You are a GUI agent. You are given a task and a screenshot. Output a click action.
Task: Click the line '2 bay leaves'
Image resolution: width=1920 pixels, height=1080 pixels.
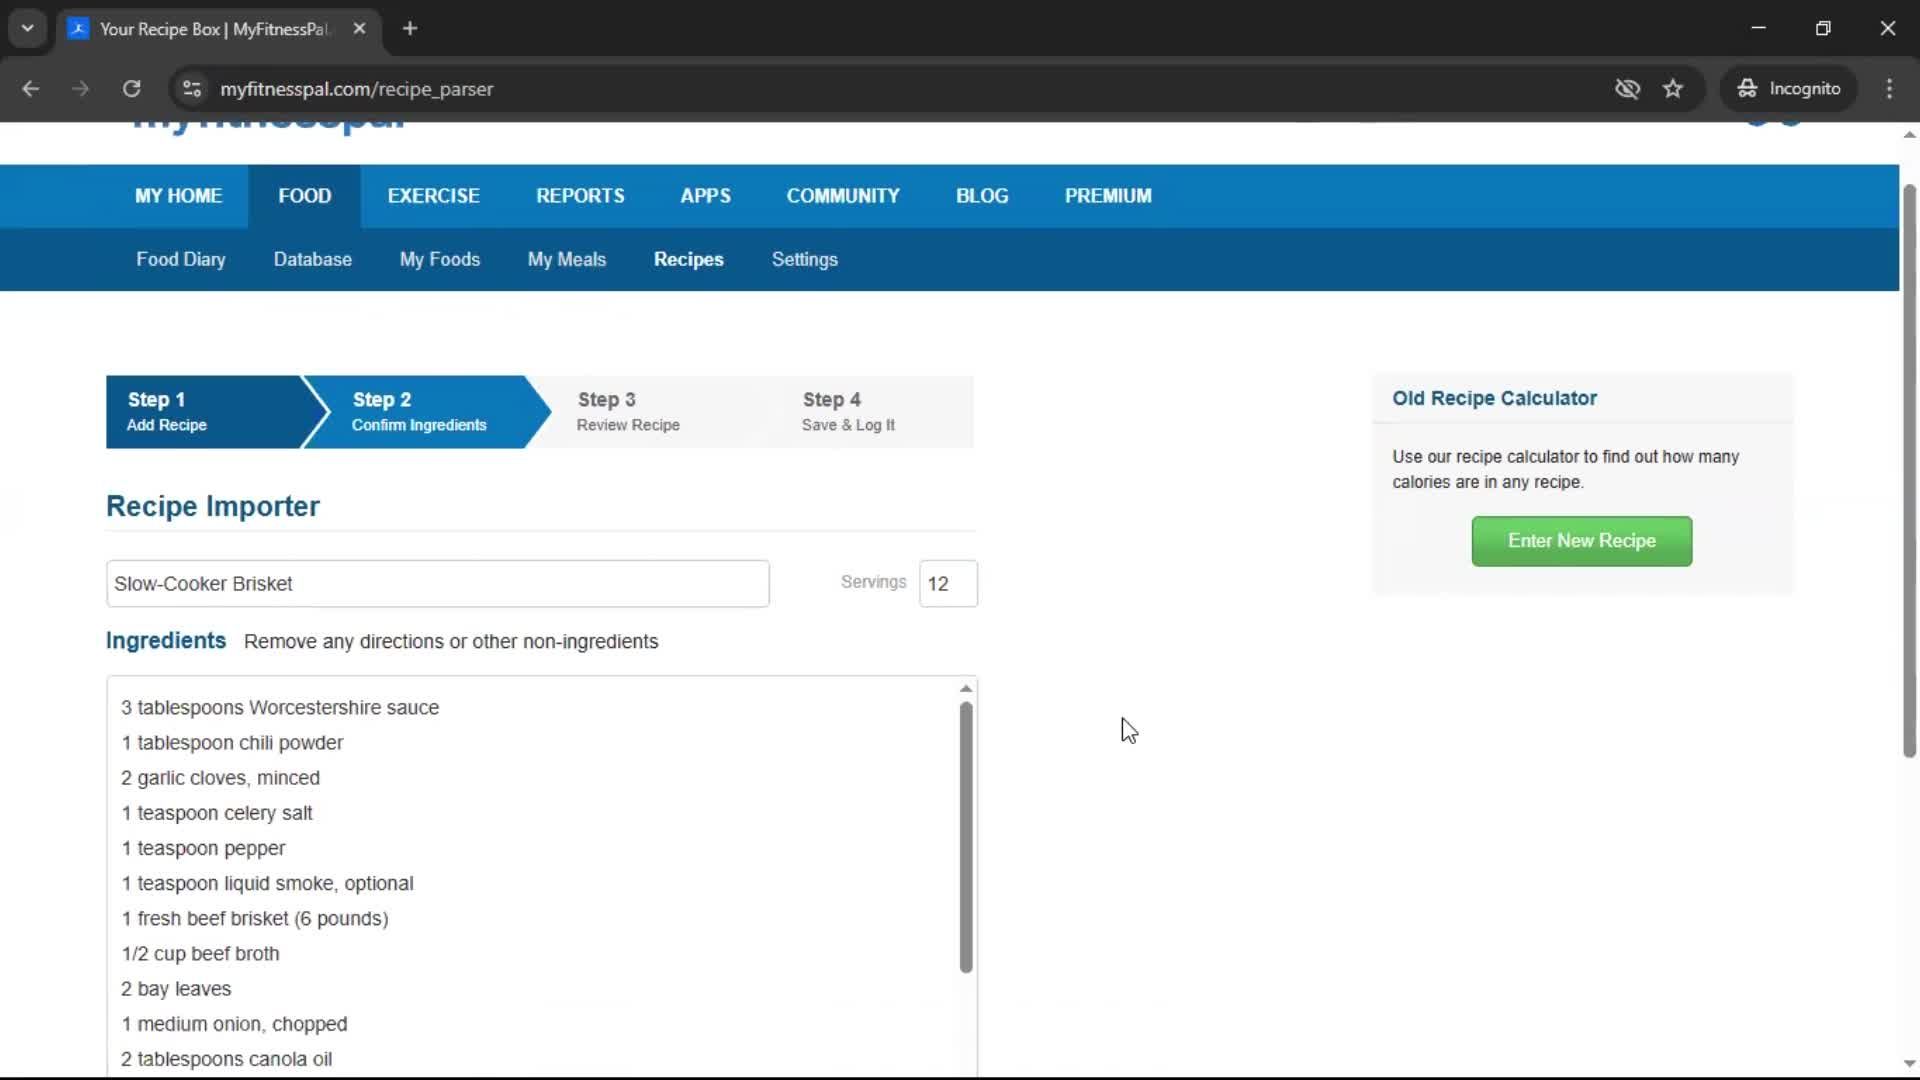[176, 989]
